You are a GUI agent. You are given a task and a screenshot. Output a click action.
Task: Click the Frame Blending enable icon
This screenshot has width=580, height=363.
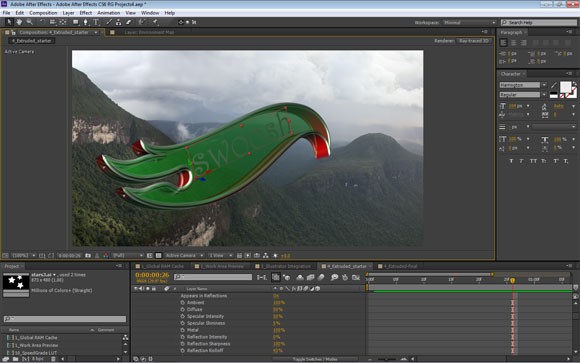(310, 277)
